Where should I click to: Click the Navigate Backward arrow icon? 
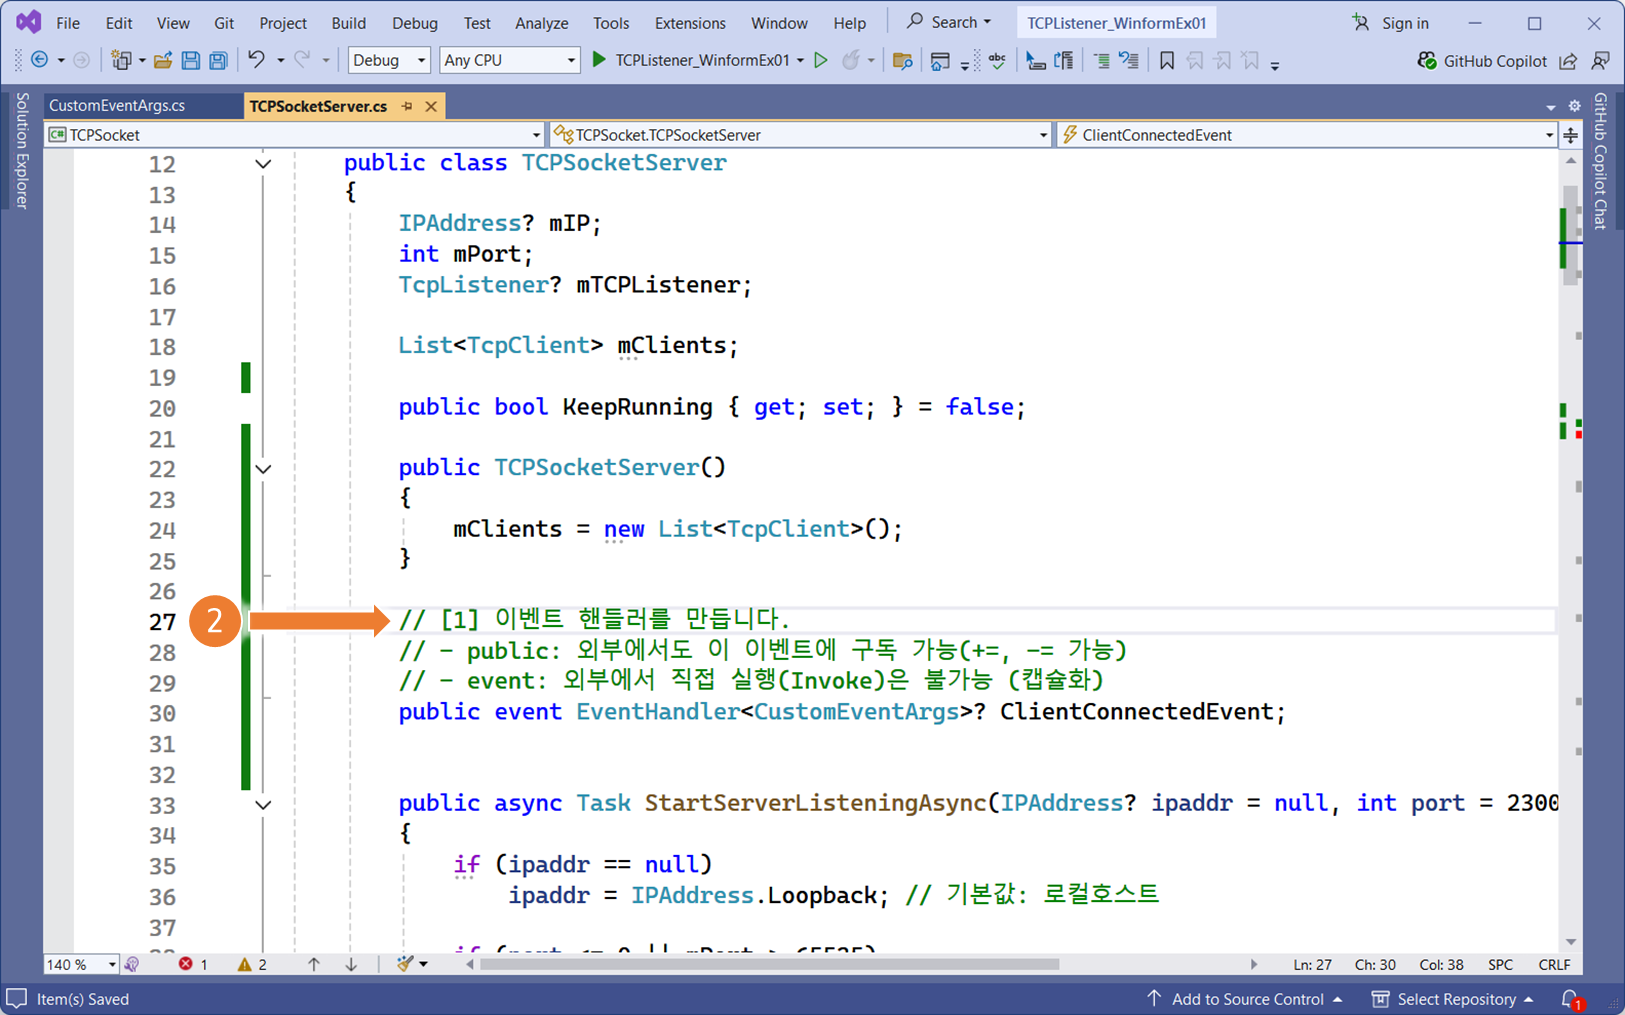click(x=39, y=60)
